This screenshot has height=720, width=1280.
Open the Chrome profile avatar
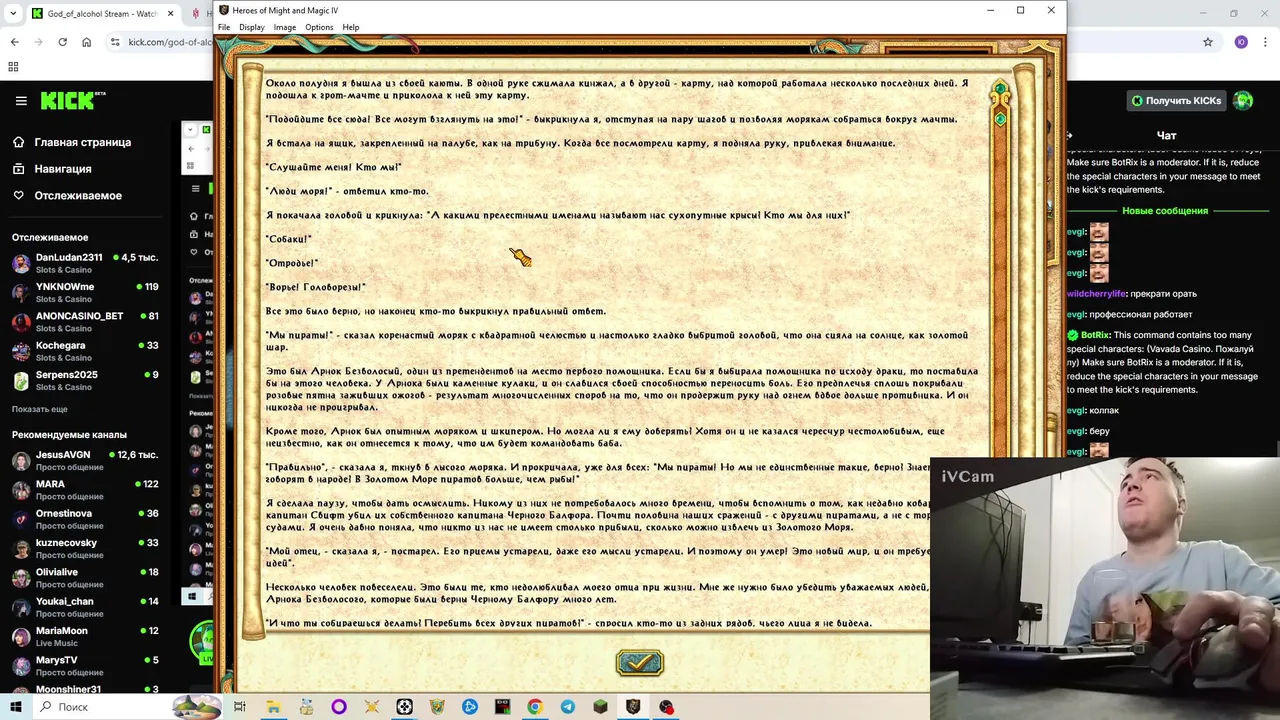(x=1241, y=42)
